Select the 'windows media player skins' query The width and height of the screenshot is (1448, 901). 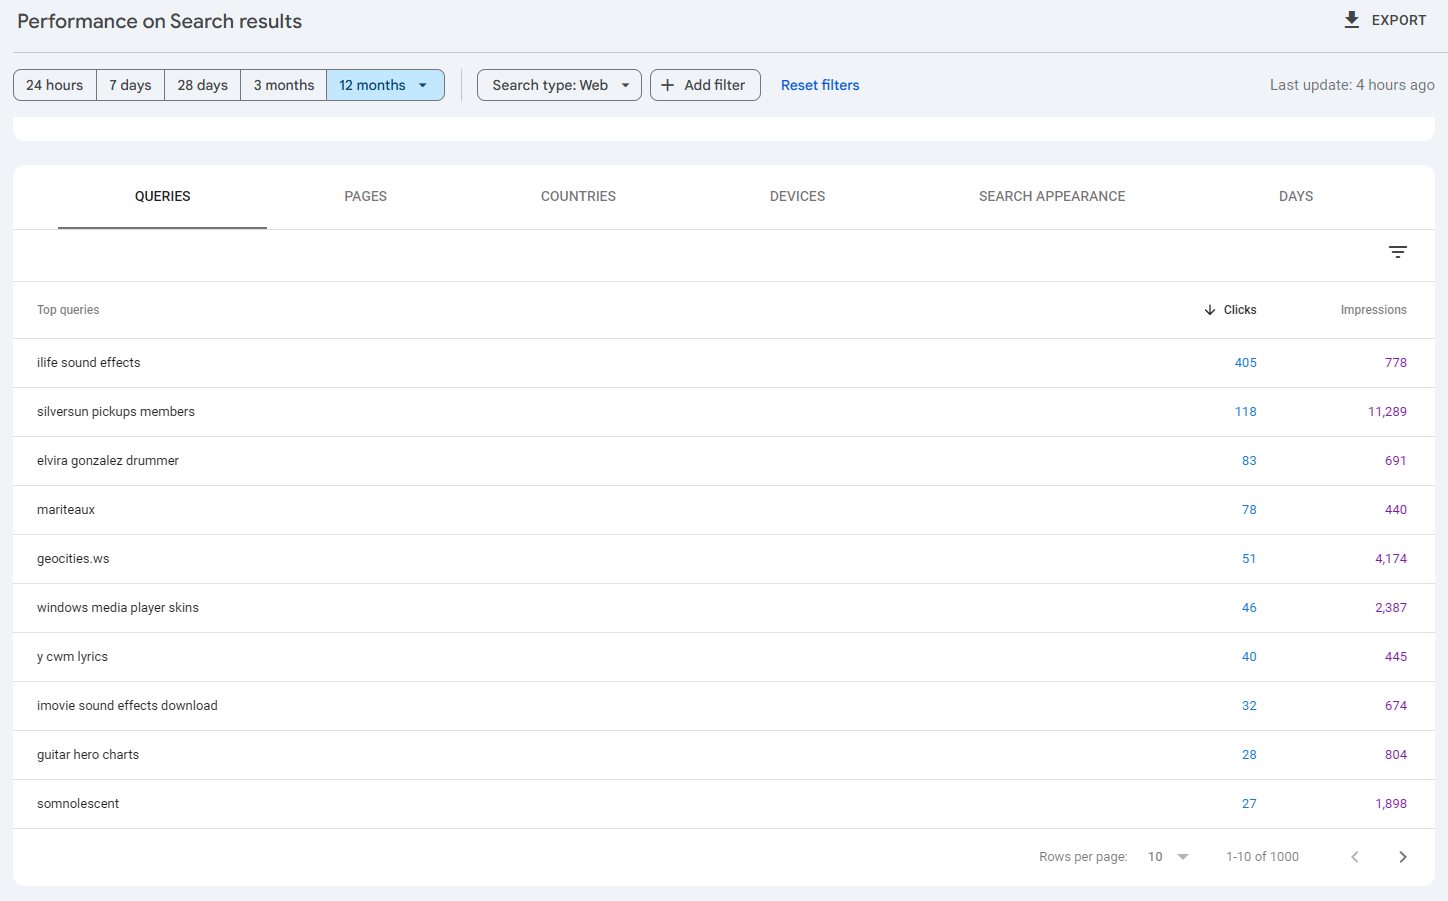point(118,608)
